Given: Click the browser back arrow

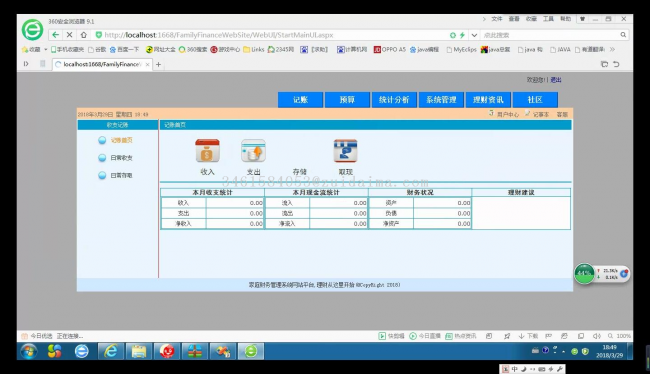Looking at the screenshot, I should [x=56, y=35].
